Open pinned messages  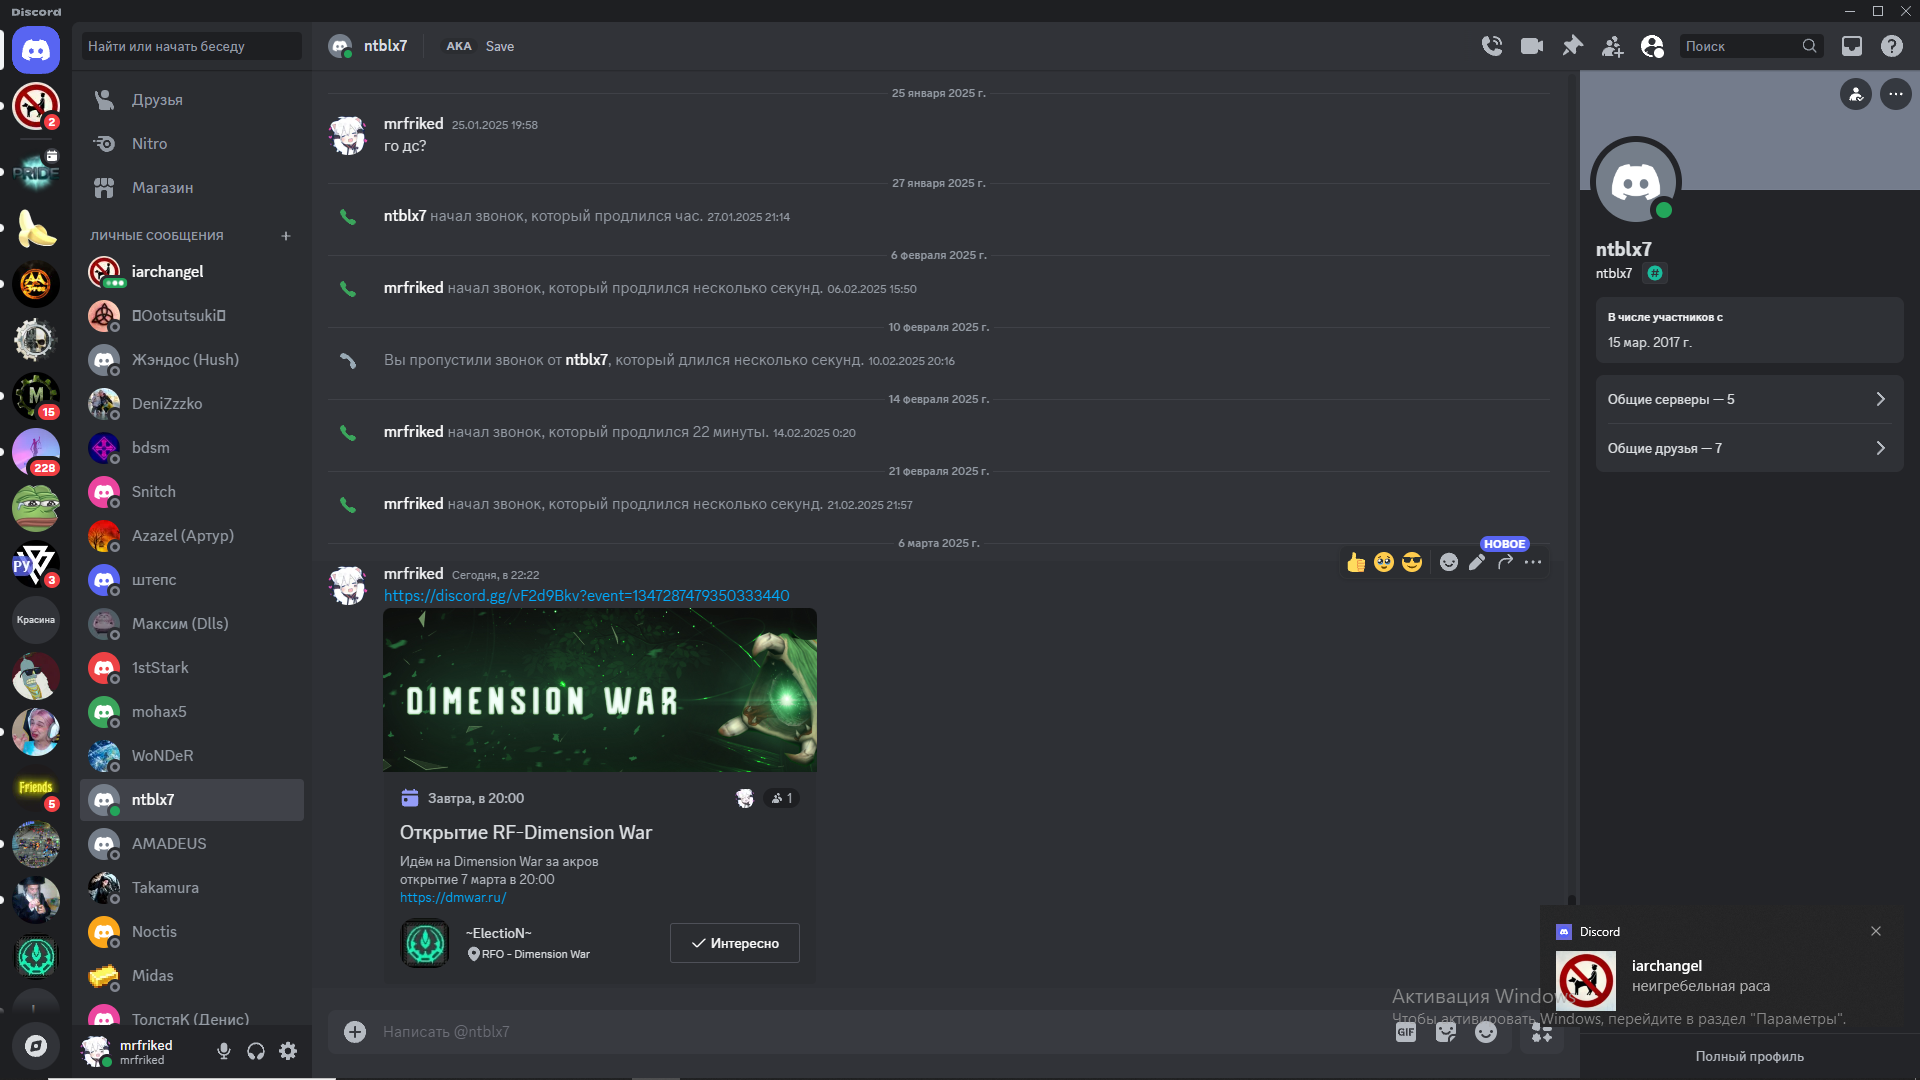click(1573, 46)
